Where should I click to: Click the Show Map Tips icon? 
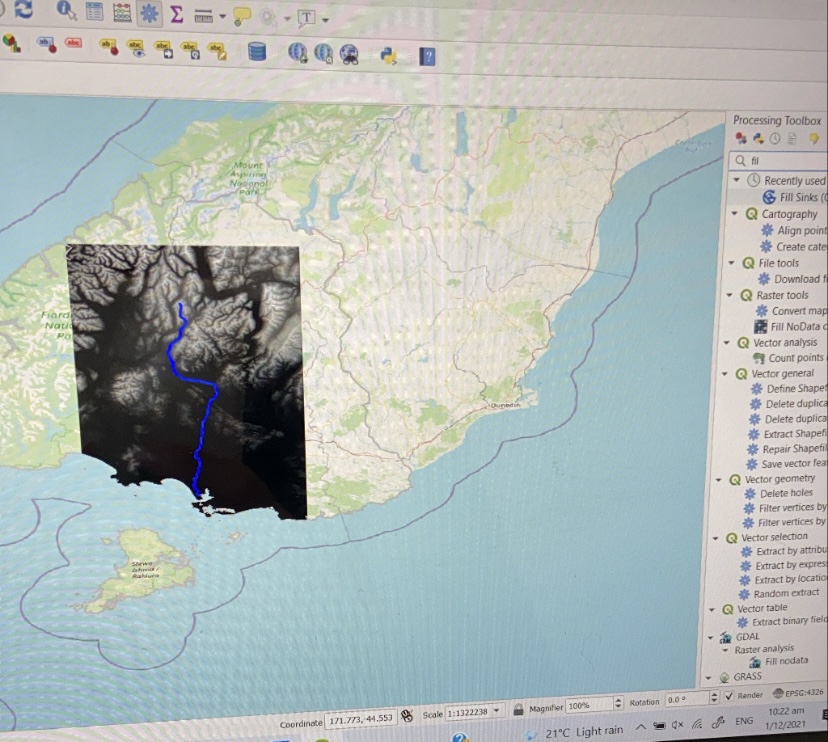[242, 16]
